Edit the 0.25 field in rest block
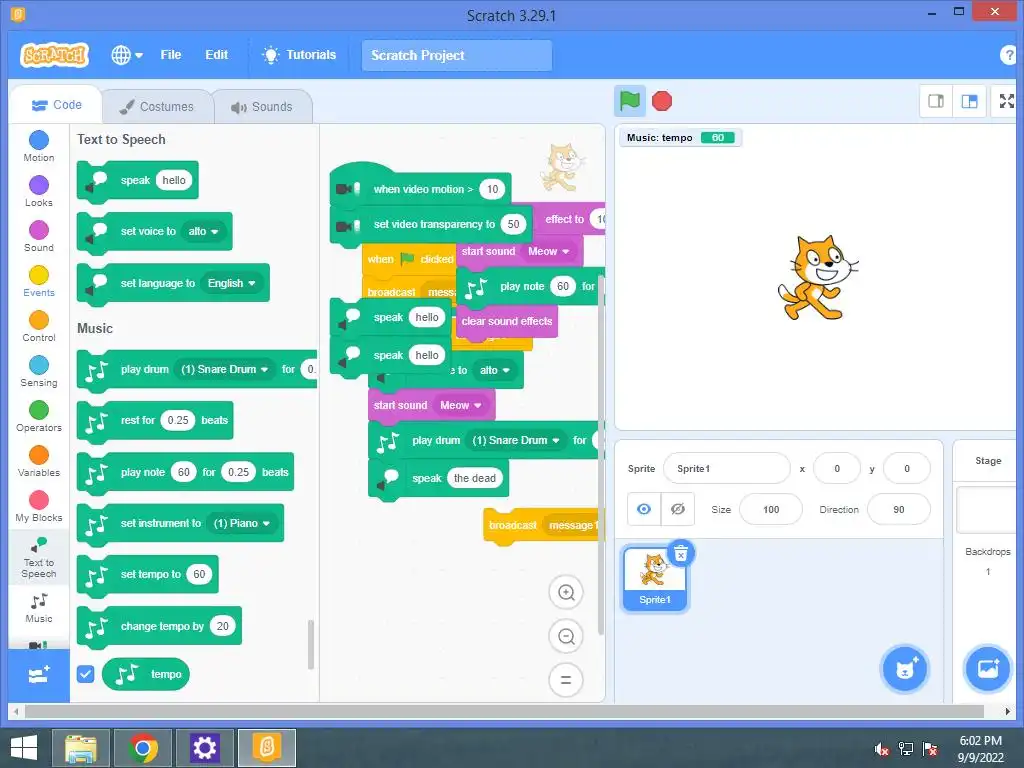 [x=178, y=420]
